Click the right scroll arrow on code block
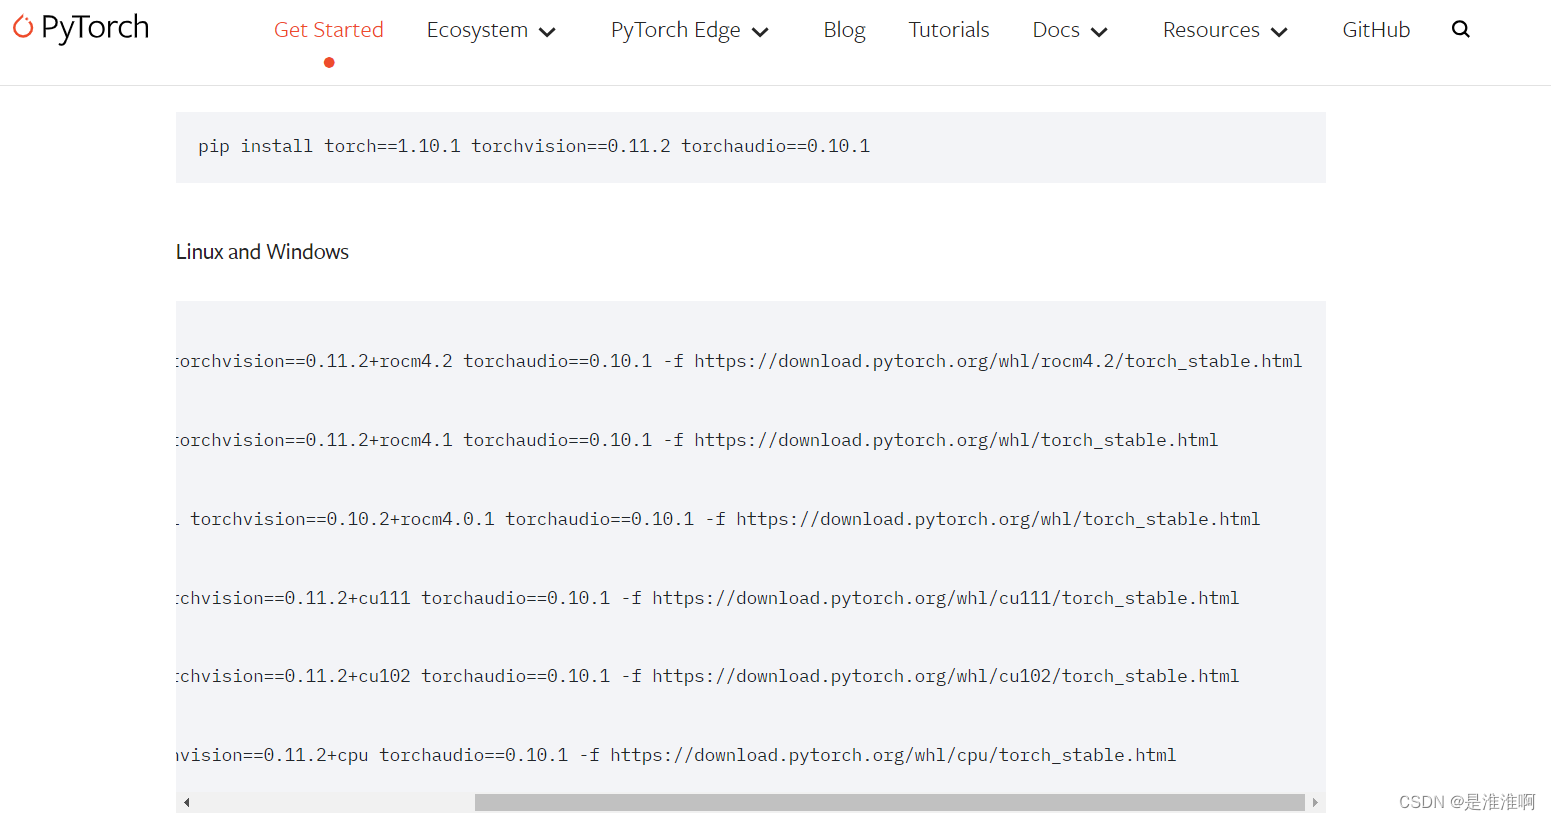Image resolution: width=1551 pixels, height=820 pixels. (x=1317, y=801)
